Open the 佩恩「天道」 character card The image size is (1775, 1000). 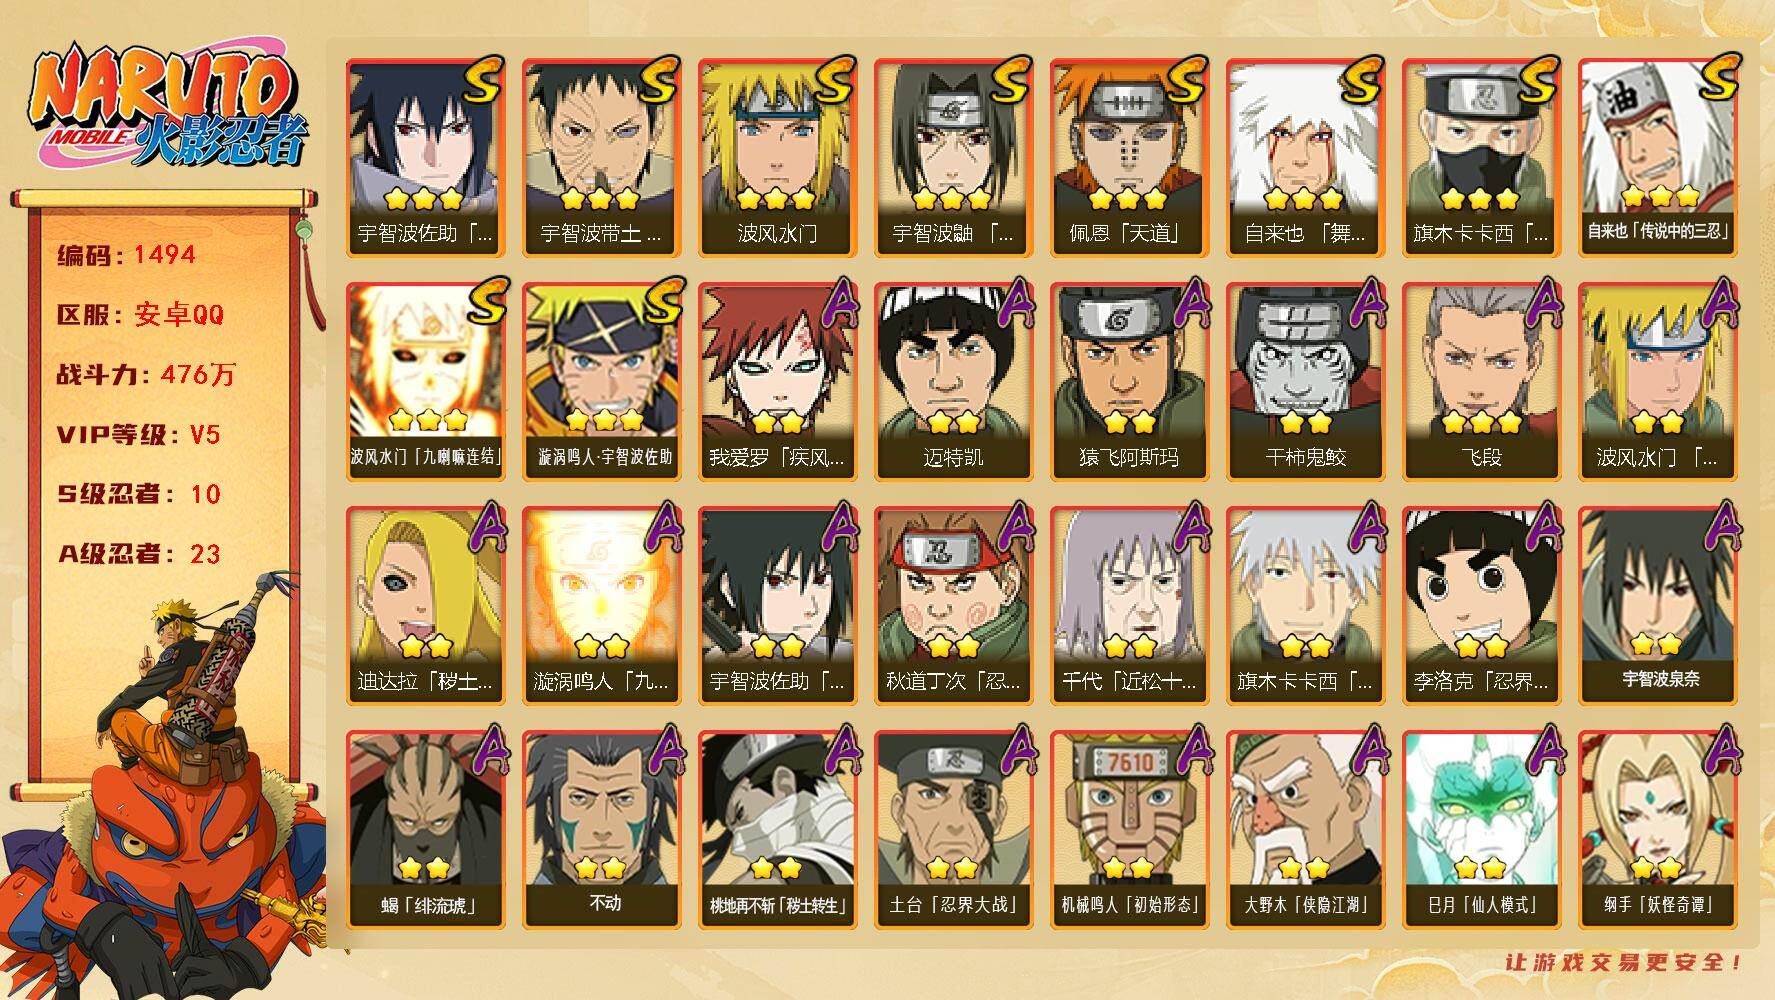(x=1129, y=157)
